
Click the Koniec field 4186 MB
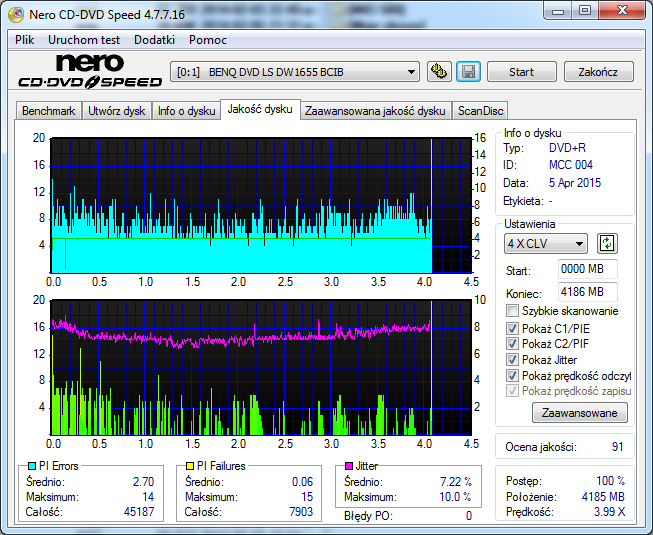pos(587,292)
